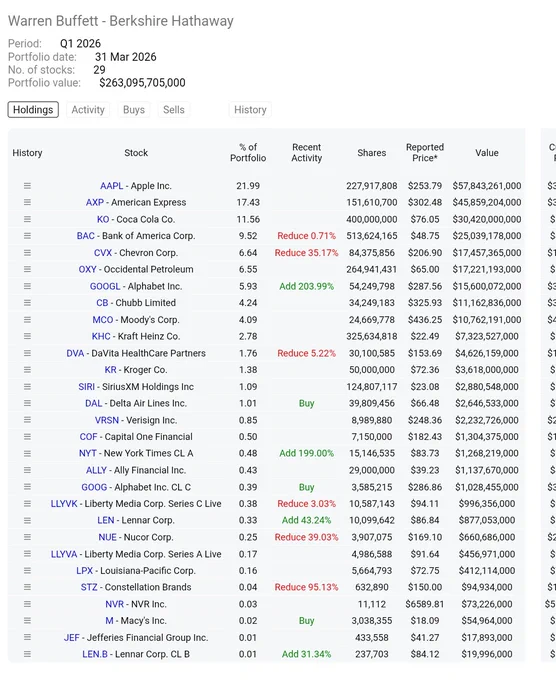Open the CVX ticker link

[103, 252]
